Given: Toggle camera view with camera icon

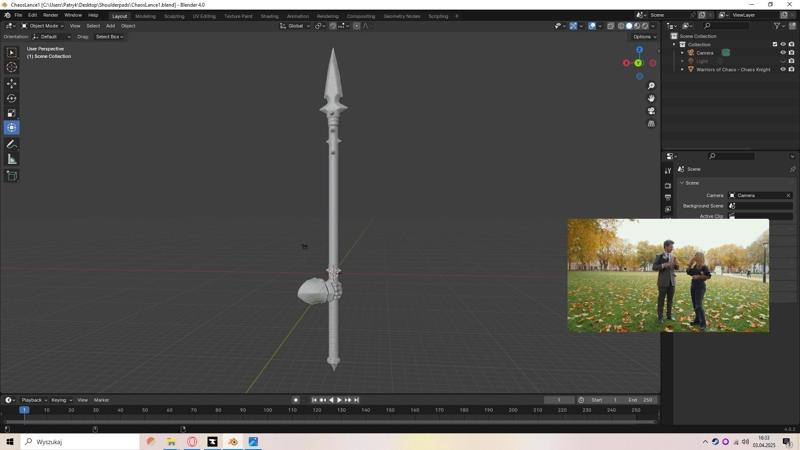Looking at the screenshot, I should pos(651,111).
